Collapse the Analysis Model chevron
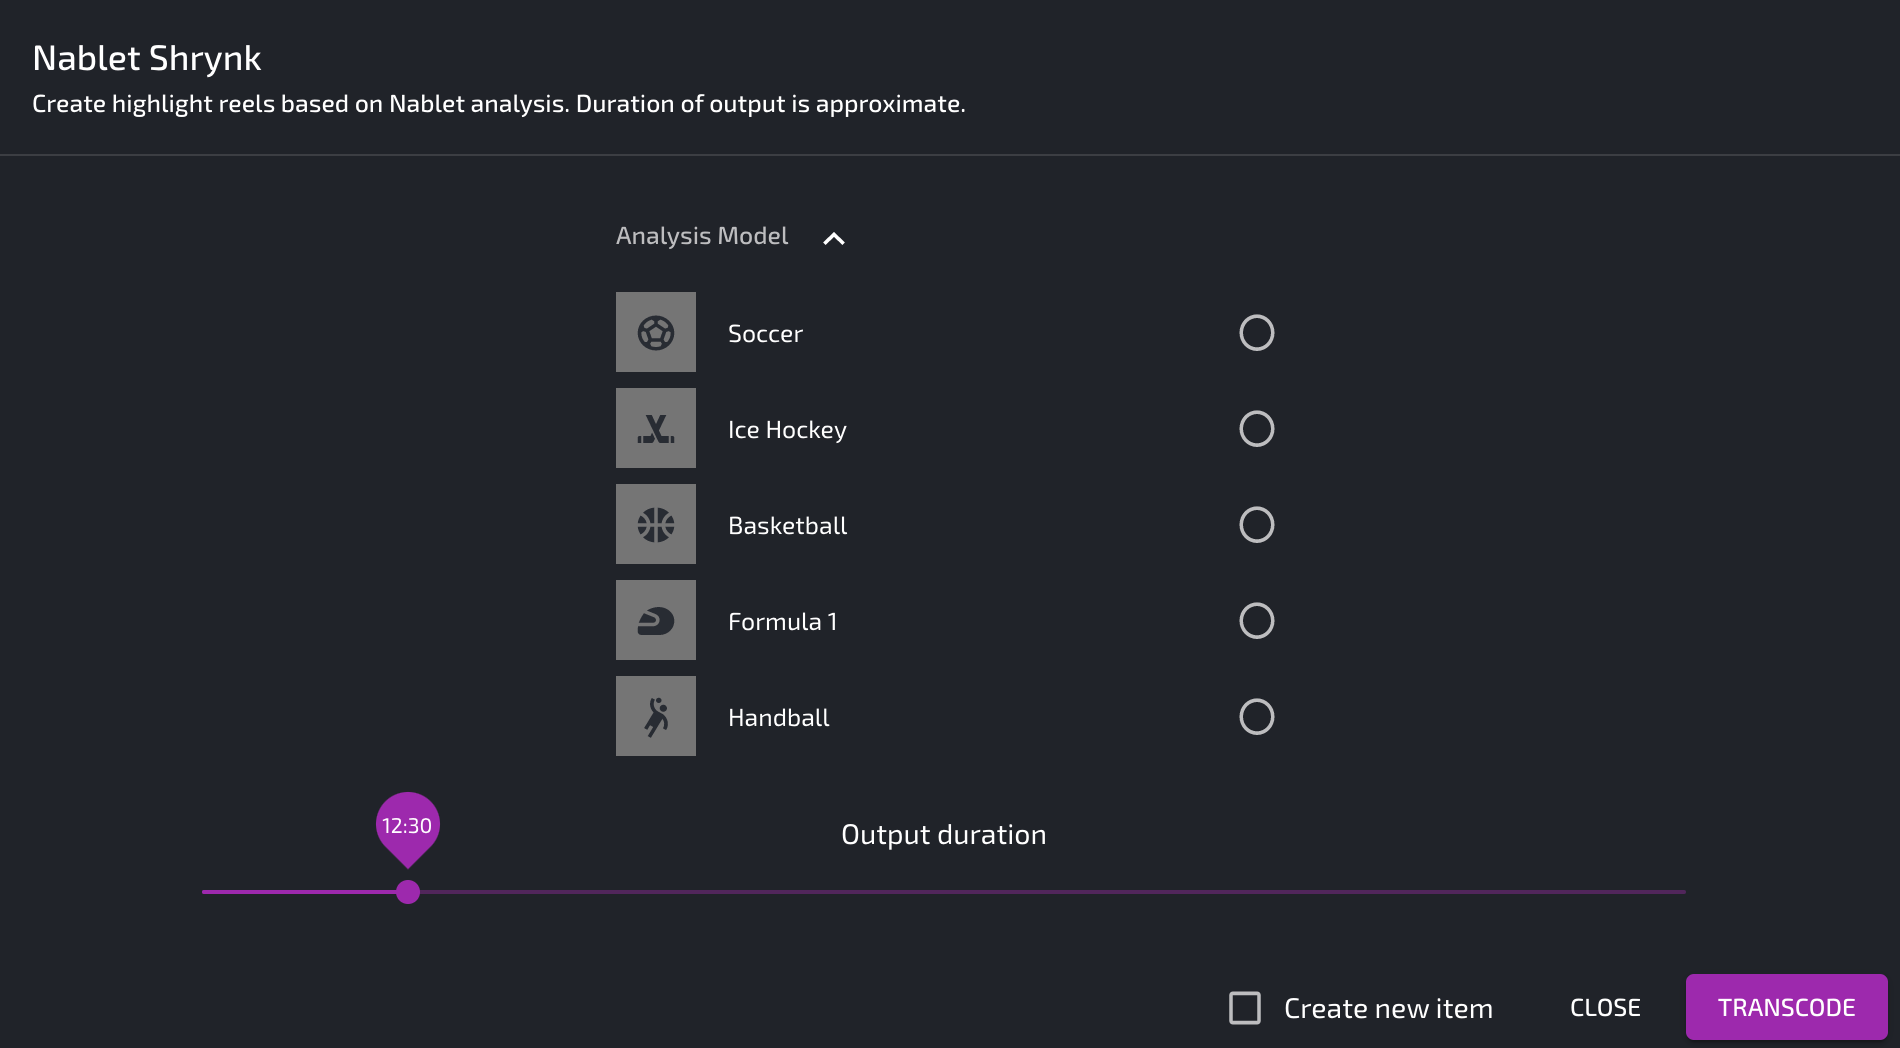 [x=833, y=238]
